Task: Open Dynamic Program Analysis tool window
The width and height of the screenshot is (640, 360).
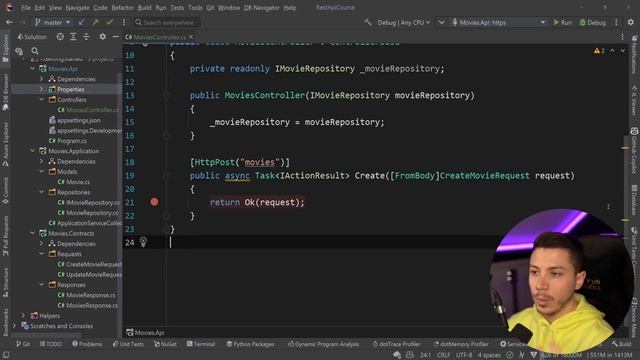Action: (x=323, y=344)
